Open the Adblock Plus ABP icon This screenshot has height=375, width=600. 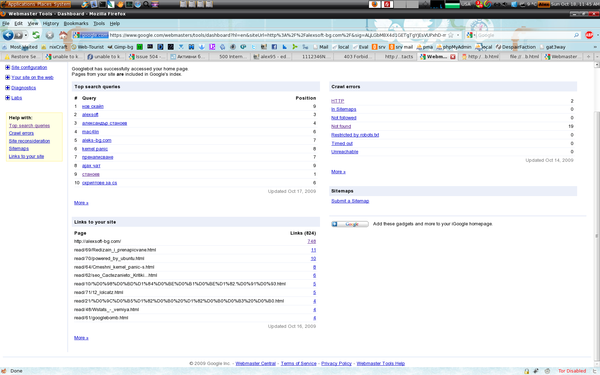point(589,35)
